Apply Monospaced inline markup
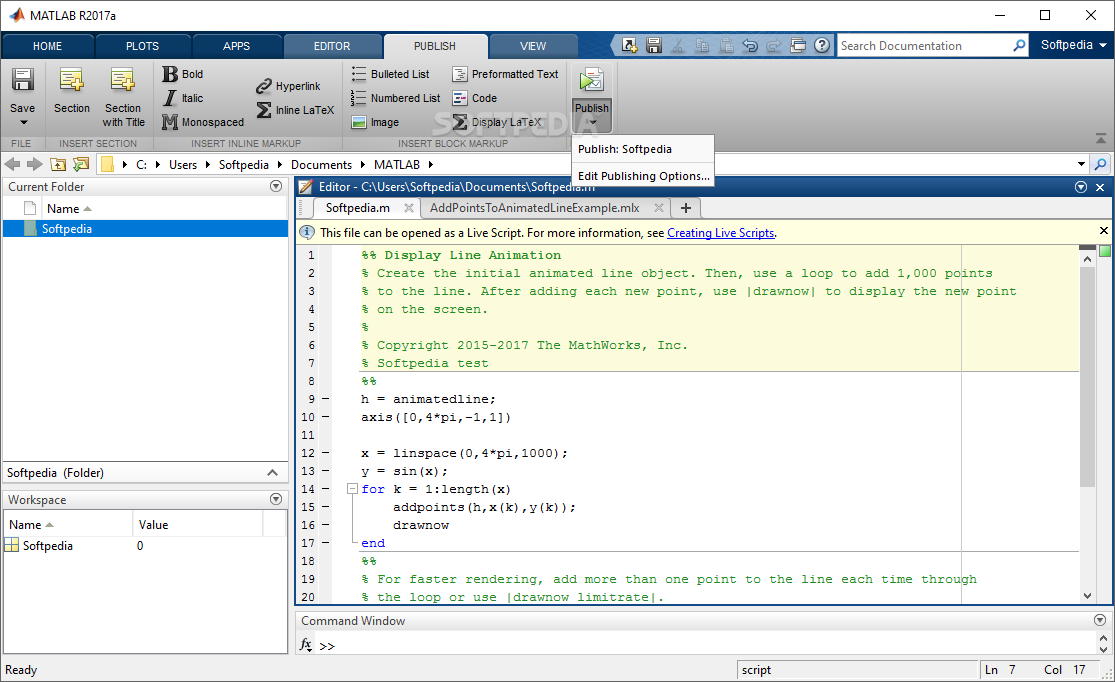 click(203, 122)
